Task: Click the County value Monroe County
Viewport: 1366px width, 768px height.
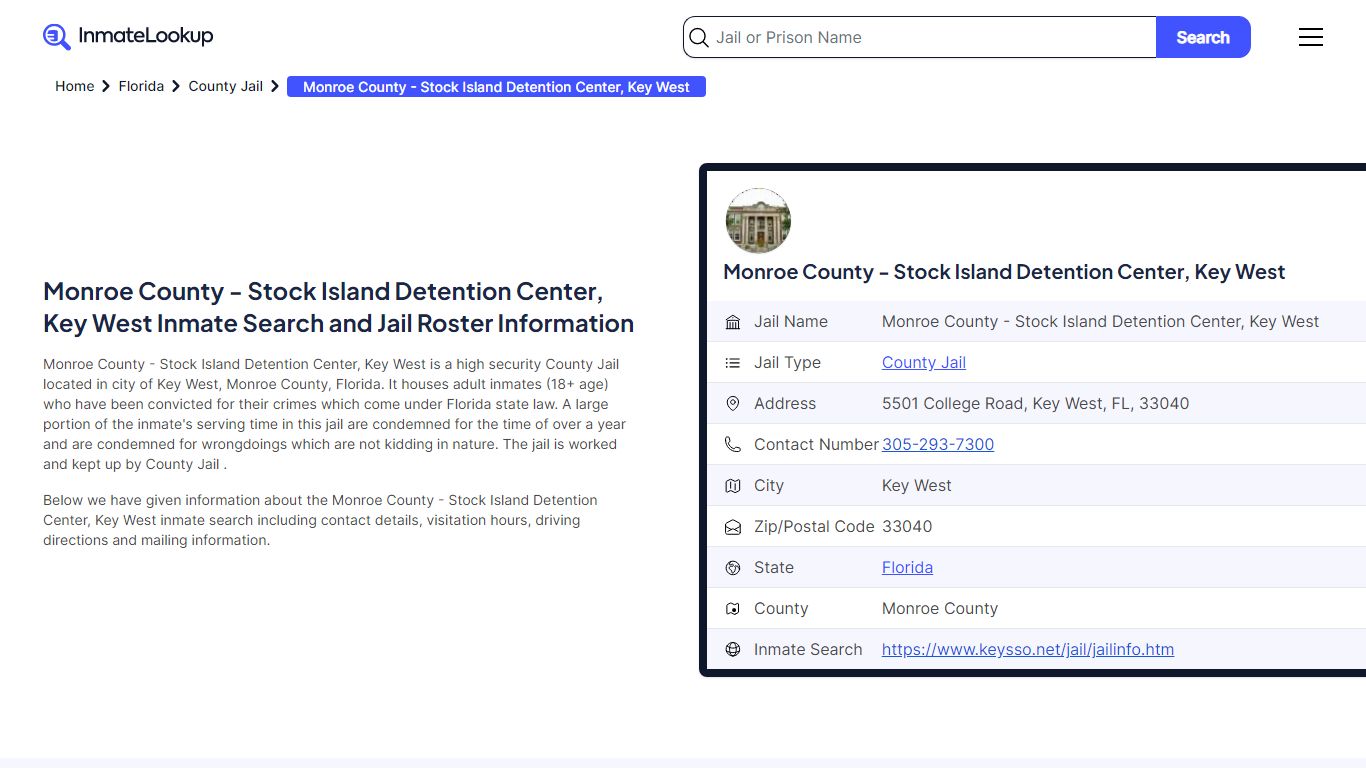Action: (940, 609)
